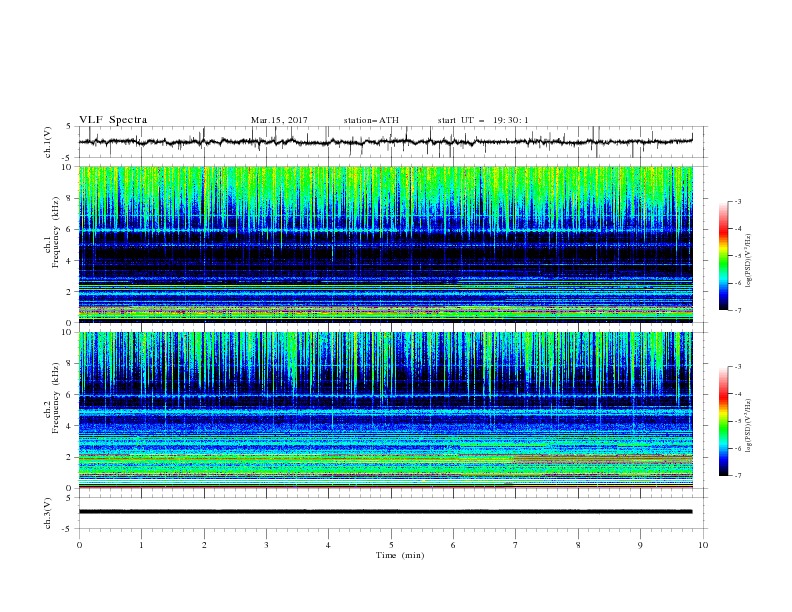Click the time axis tick label "4"
The height and width of the screenshot is (612, 792).
coord(328,545)
